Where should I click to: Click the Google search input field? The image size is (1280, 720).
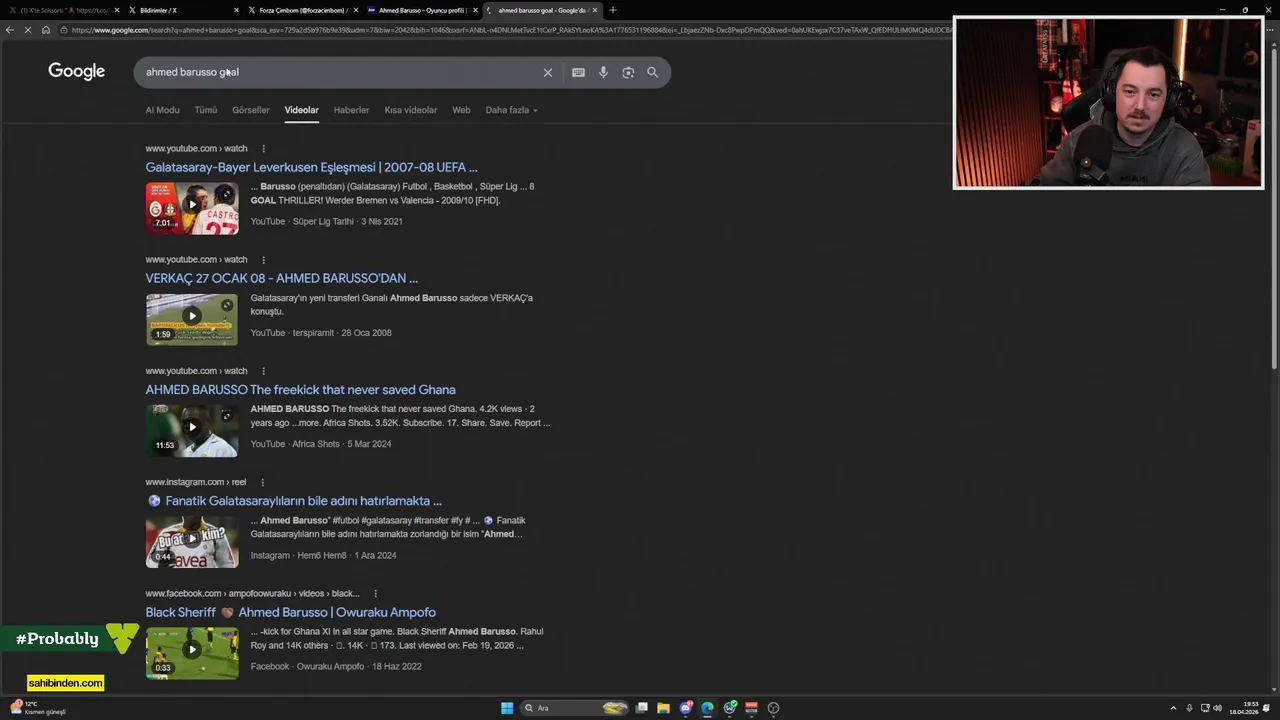[x=340, y=72]
